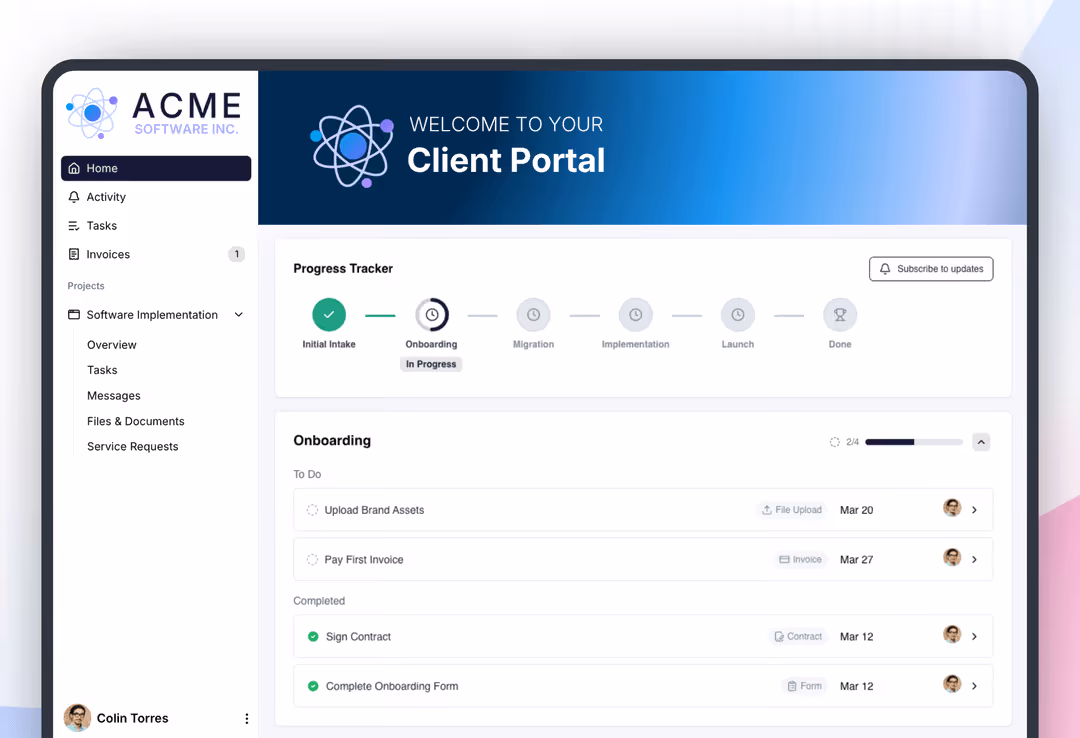Expand Upload Brand Assets row chevron
This screenshot has width=1080, height=738.
(x=975, y=510)
